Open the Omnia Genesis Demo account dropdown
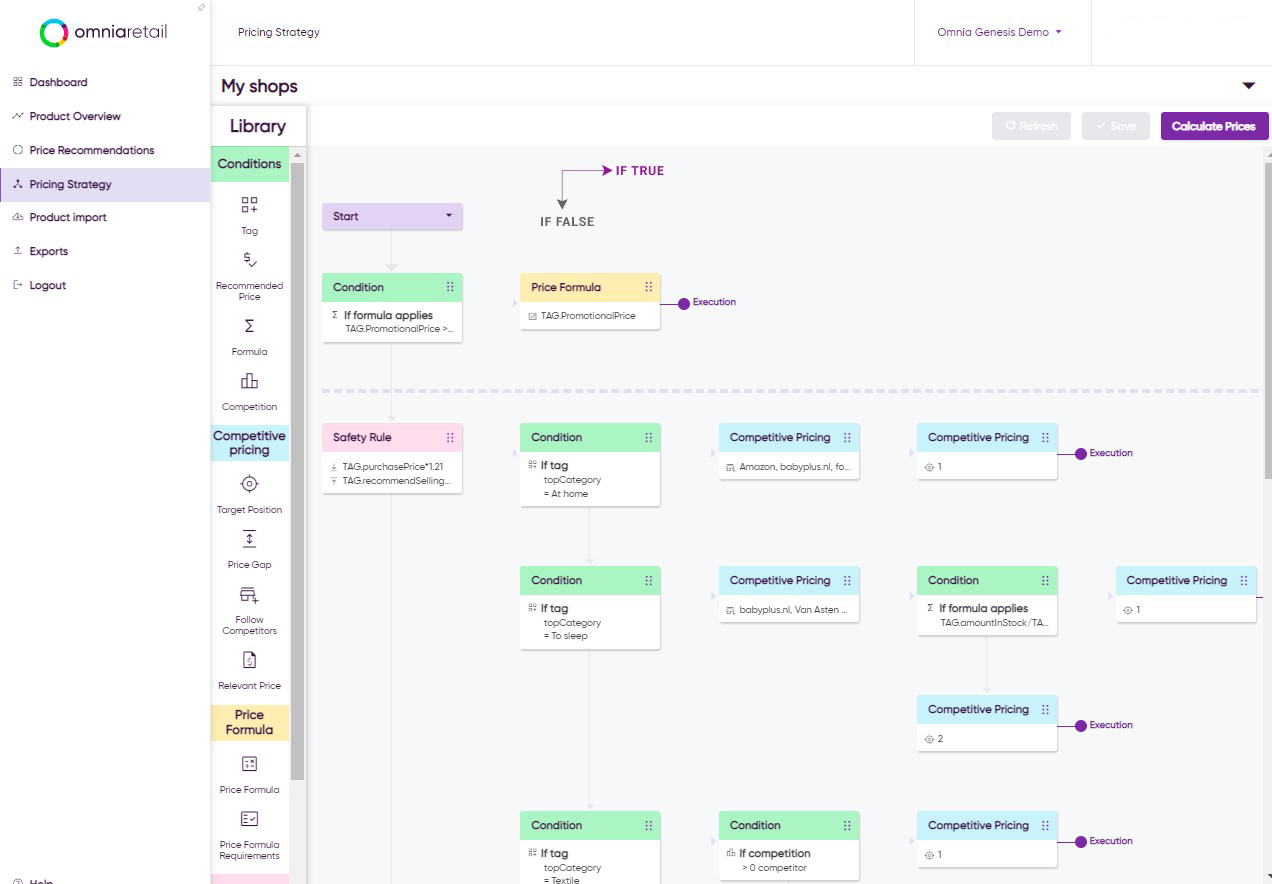Image resolution: width=1272 pixels, height=884 pixels. (999, 32)
